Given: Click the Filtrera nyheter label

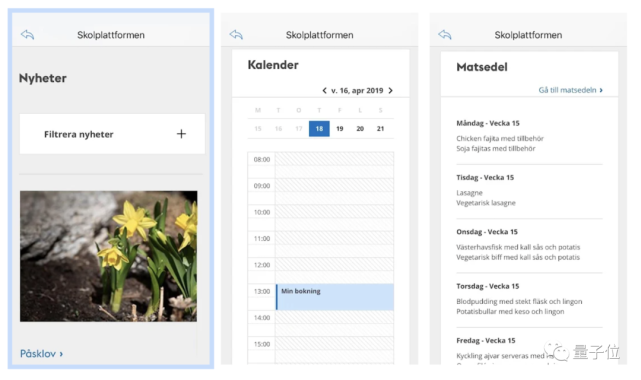Looking at the screenshot, I should (x=78, y=134).
